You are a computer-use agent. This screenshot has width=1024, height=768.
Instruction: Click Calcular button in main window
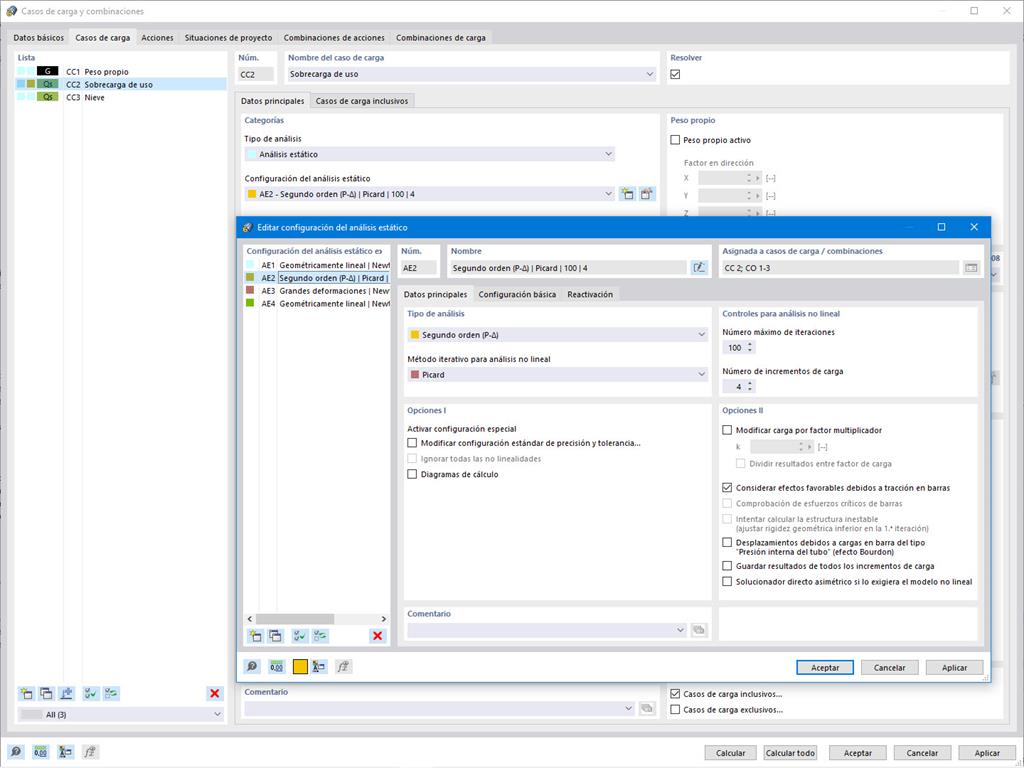tap(730, 753)
